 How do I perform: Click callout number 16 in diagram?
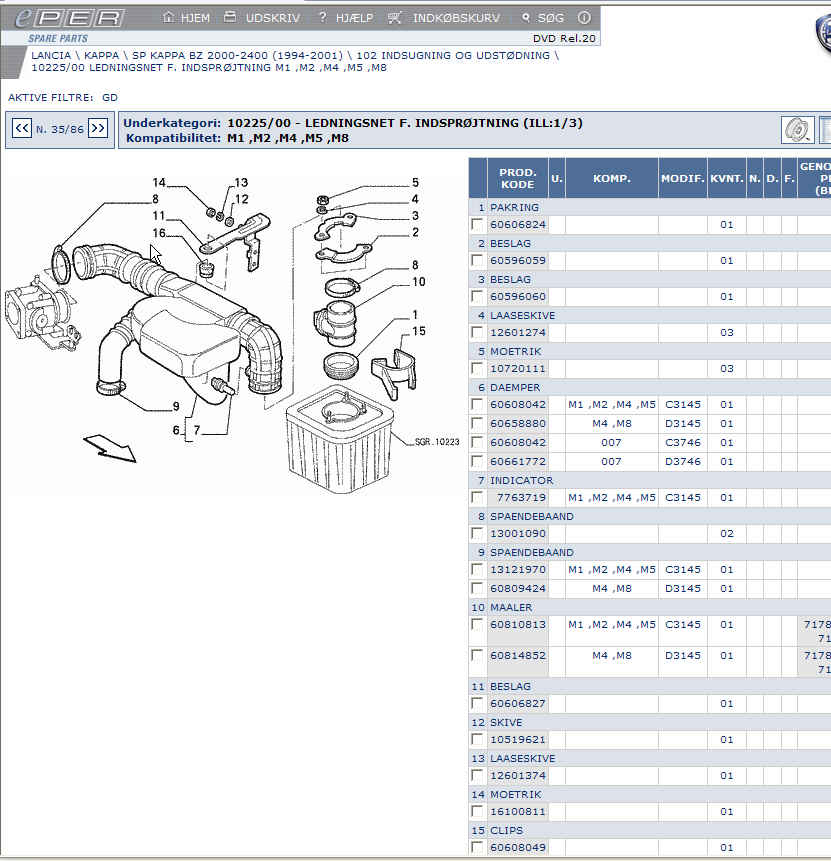point(159,233)
